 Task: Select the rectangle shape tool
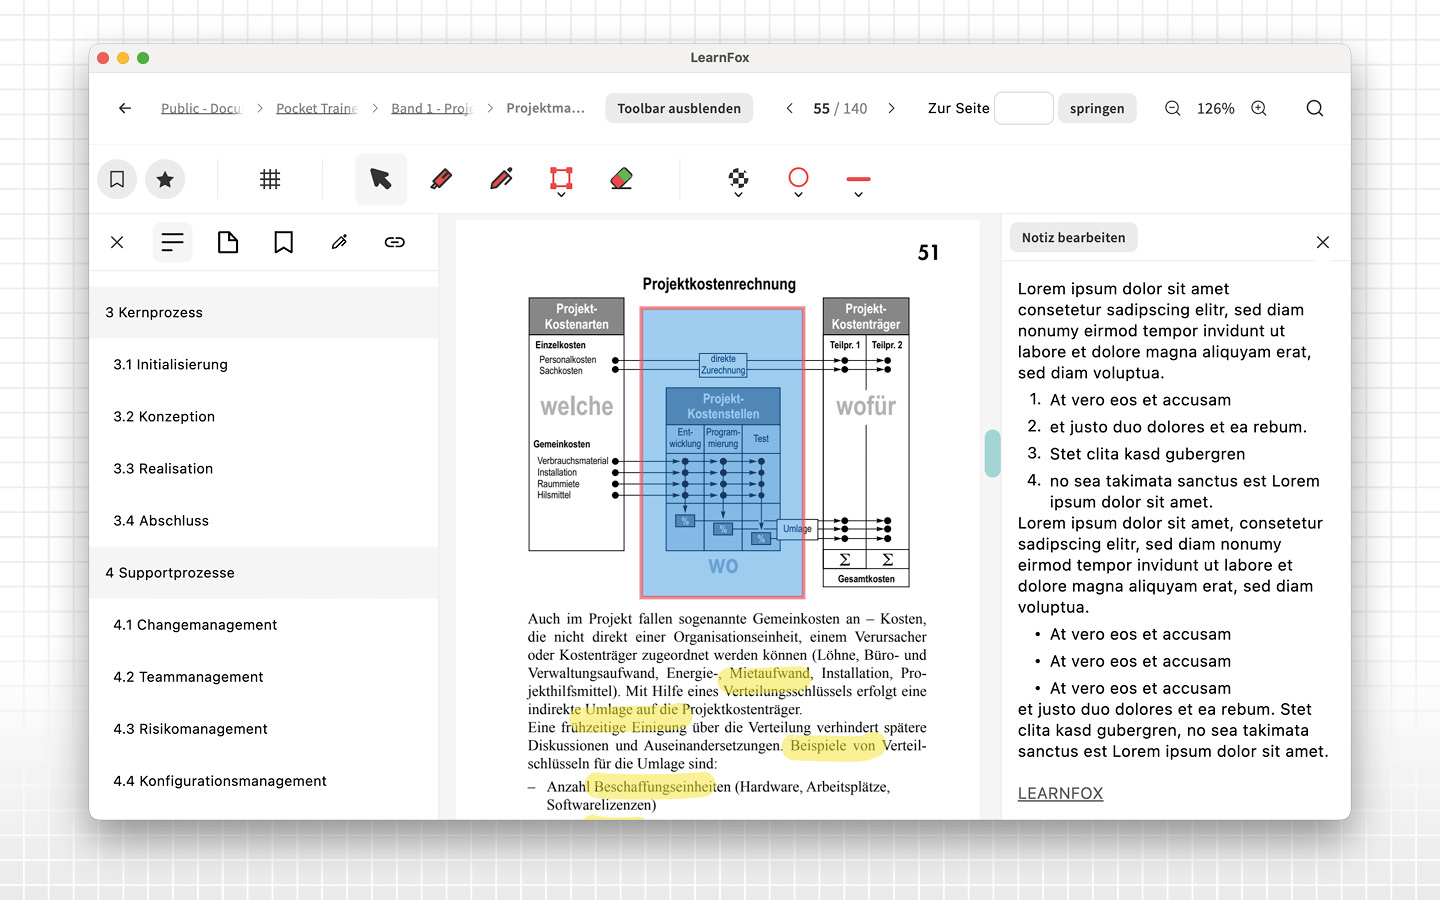[x=561, y=178]
